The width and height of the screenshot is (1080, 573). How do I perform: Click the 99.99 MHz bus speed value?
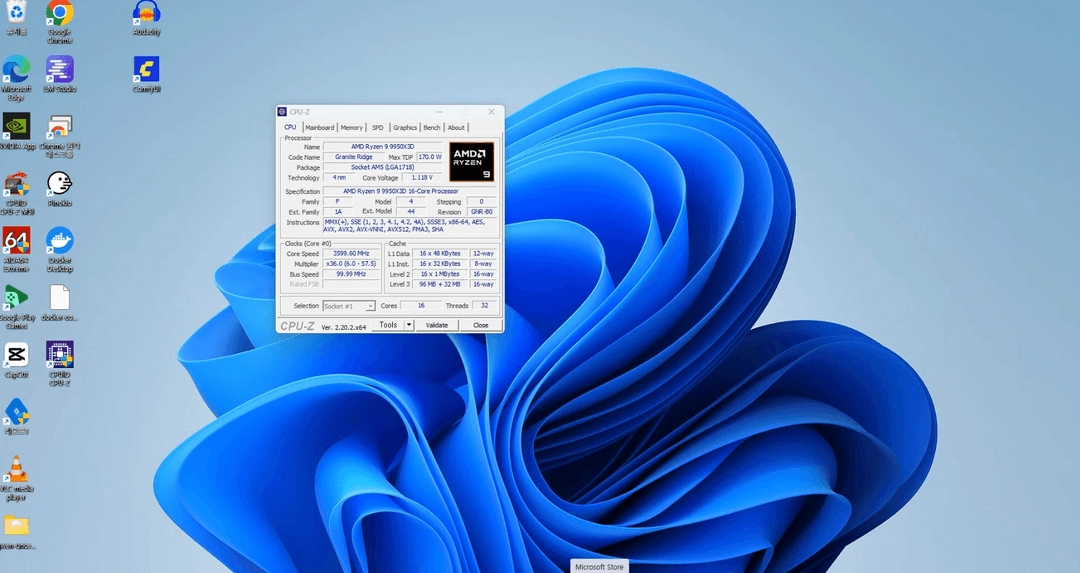click(x=351, y=274)
